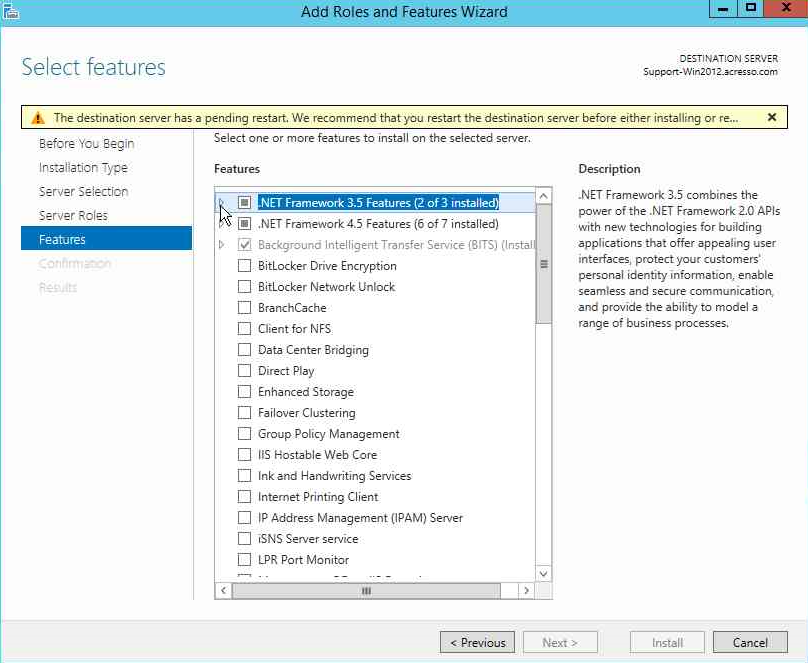The height and width of the screenshot is (663, 808).
Task: Expand the .NET Framework 4.5 Features node
Action: [223, 224]
